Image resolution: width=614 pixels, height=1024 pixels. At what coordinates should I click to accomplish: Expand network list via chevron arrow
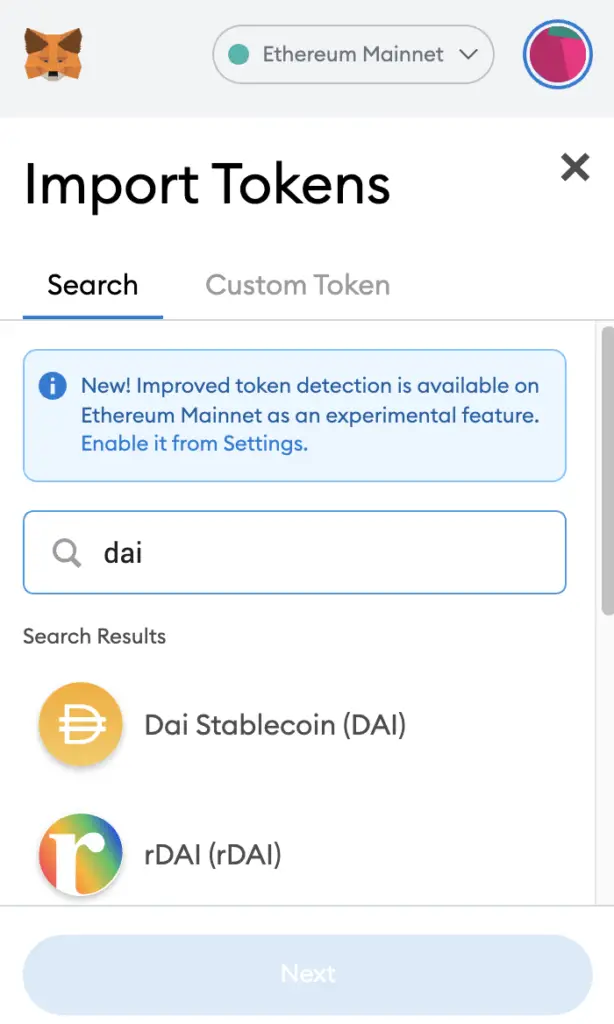point(468,54)
